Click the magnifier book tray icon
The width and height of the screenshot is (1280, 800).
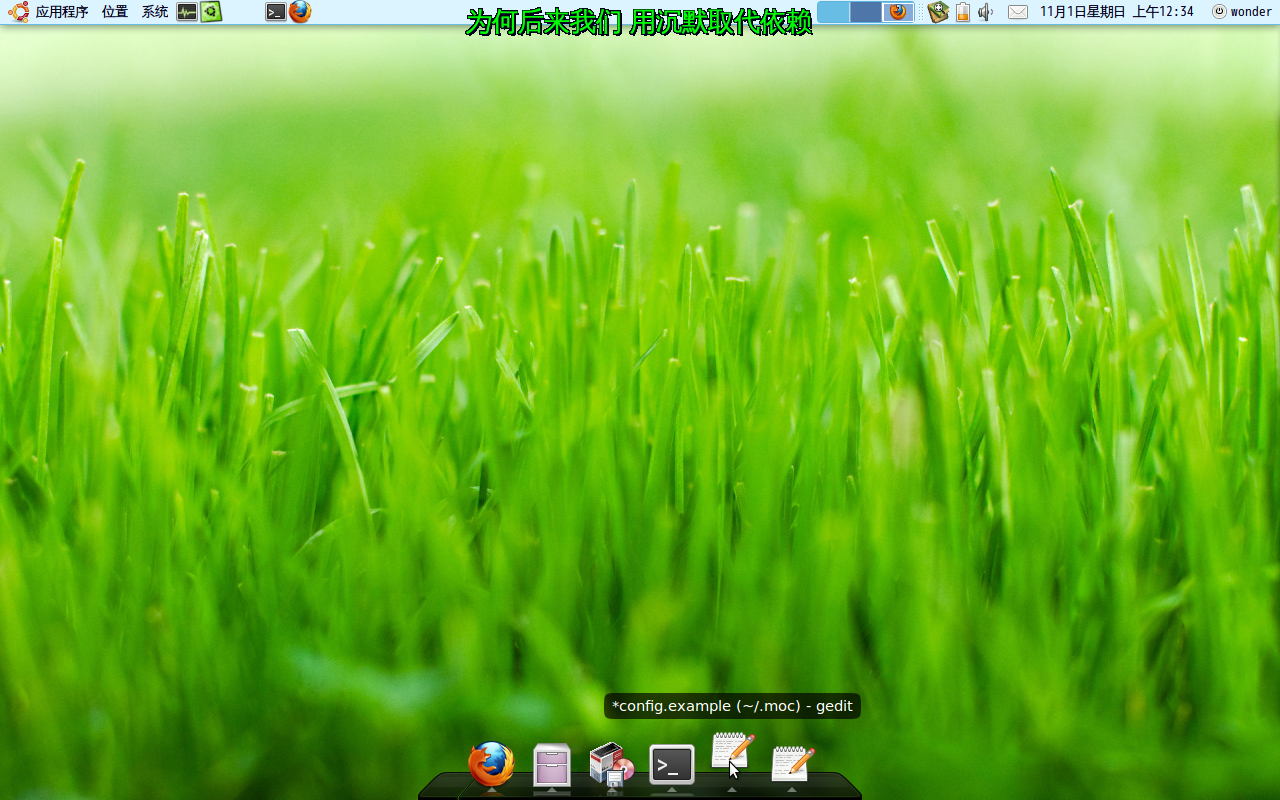pos(938,12)
